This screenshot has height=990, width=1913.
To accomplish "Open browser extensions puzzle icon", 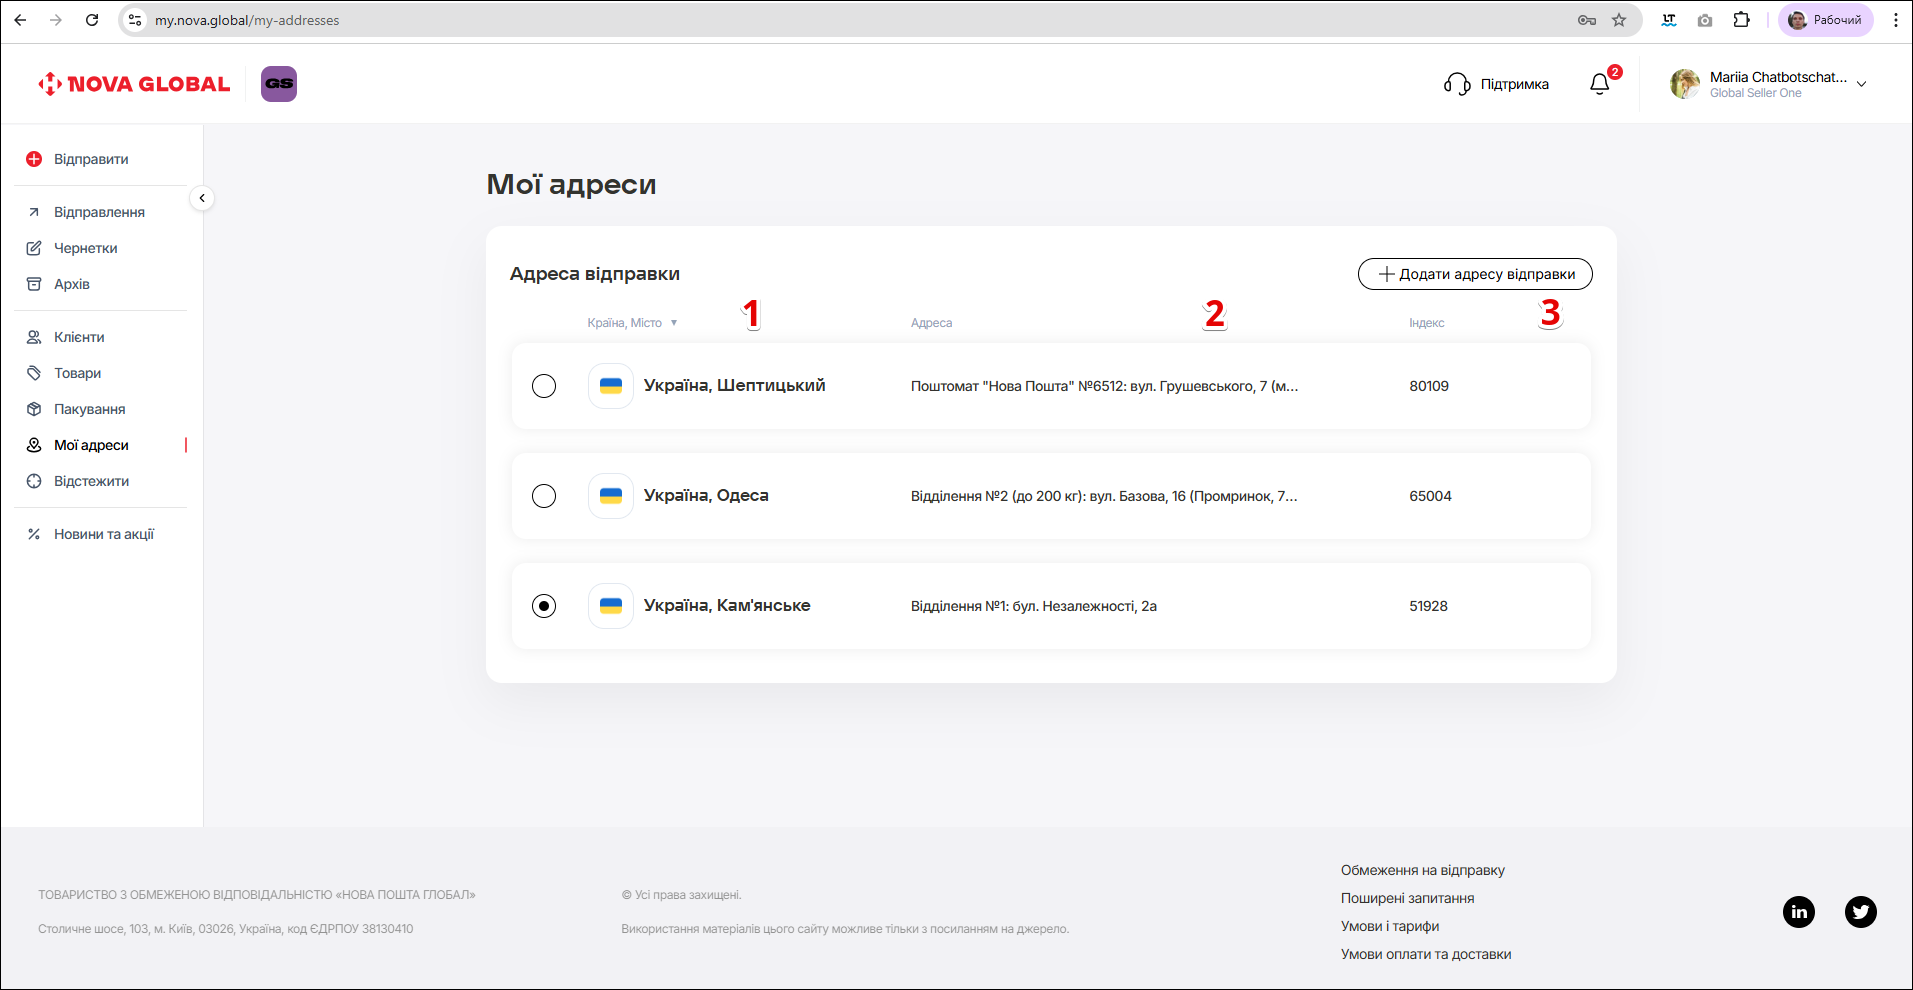I will (x=1742, y=20).
